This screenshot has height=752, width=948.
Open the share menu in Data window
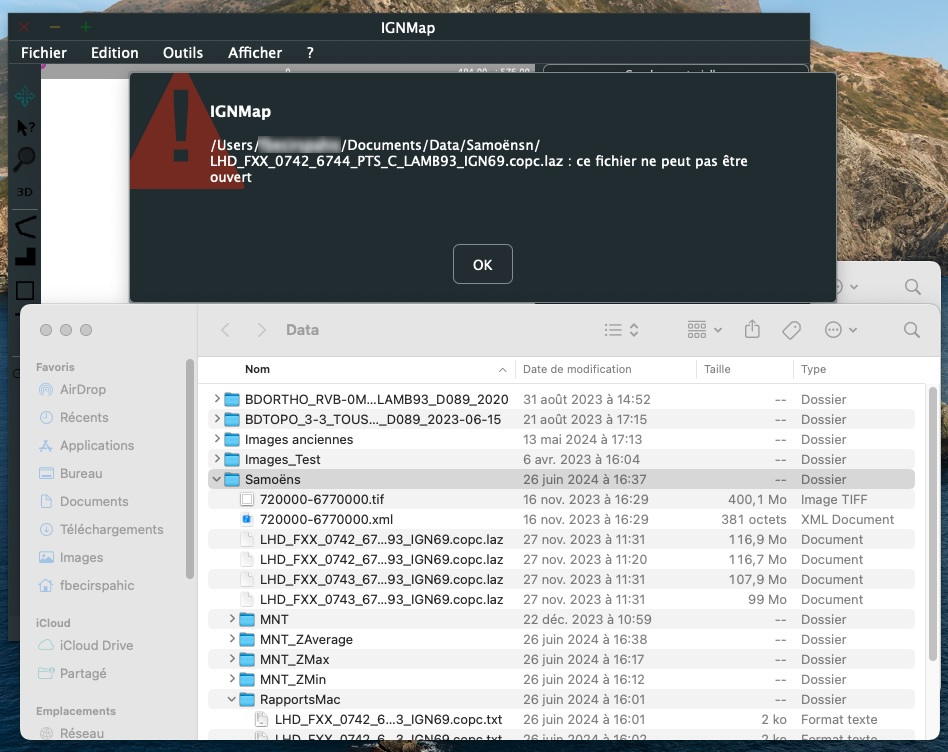(752, 329)
